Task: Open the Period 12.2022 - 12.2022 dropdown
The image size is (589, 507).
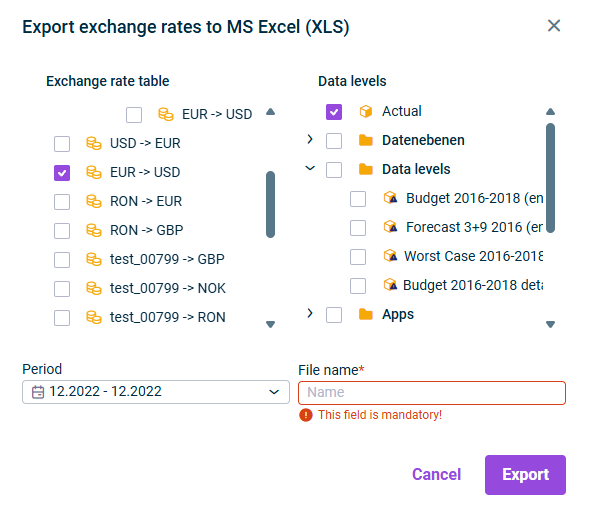Action: point(156,392)
